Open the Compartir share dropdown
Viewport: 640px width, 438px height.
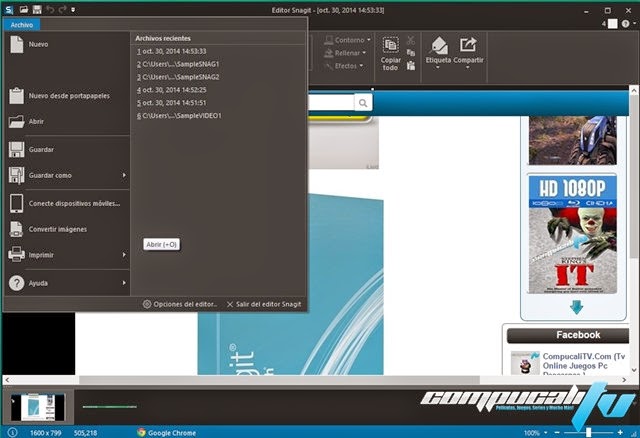468,53
